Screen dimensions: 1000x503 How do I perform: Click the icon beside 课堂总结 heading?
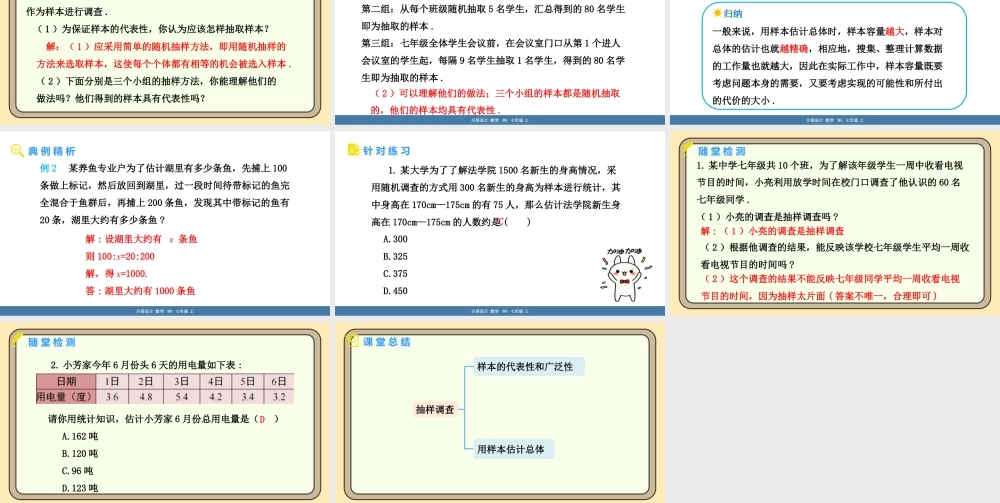coord(353,341)
